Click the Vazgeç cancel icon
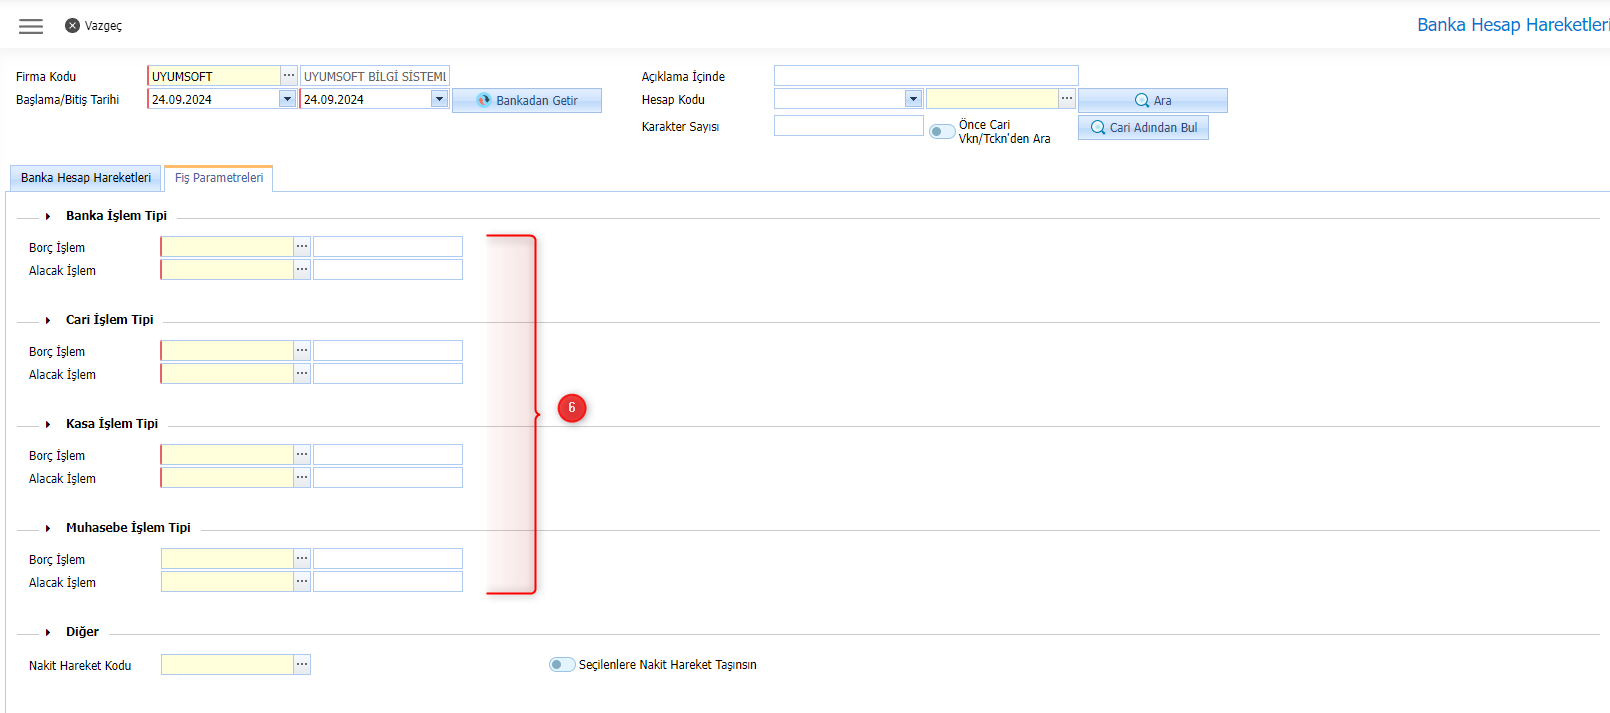Image resolution: width=1610 pixels, height=713 pixels. (x=72, y=26)
